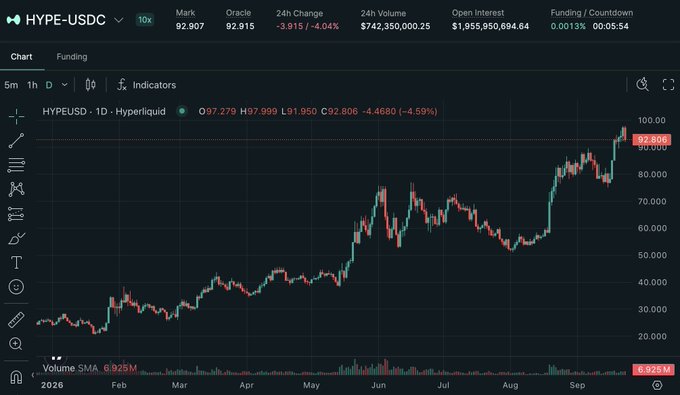Click the 24h Volume $742,350,000.25 value
This screenshot has height=395, width=680.
tap(395, 26)
